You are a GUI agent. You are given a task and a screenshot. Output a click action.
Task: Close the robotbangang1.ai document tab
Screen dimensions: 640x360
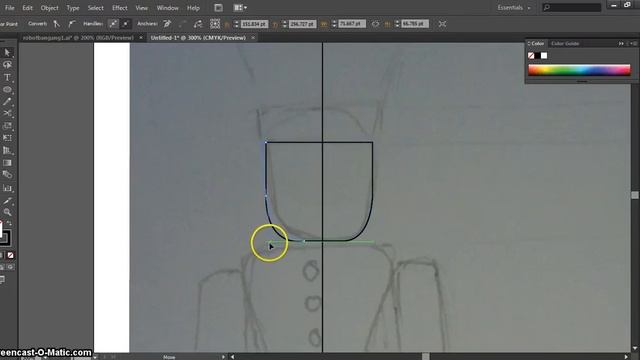tap(141, 38)
